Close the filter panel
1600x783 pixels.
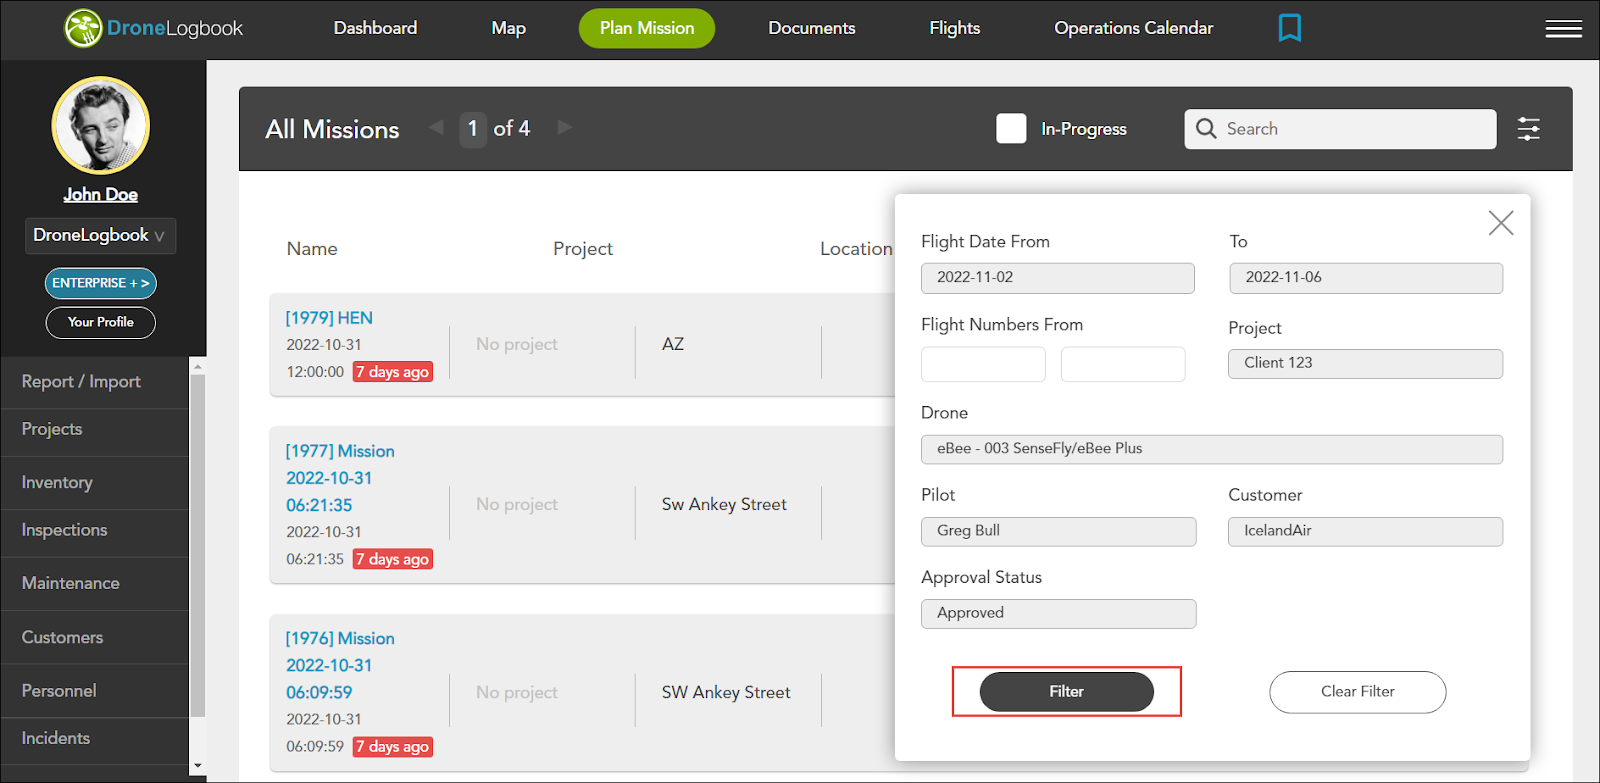pyautogui.click(x=1501, y=222)
